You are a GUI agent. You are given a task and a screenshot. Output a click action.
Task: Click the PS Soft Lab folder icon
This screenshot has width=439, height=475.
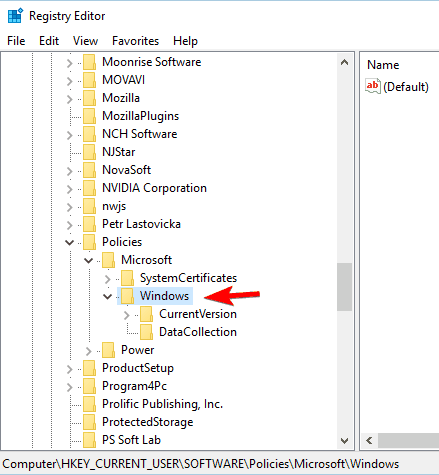pos(89,440)
